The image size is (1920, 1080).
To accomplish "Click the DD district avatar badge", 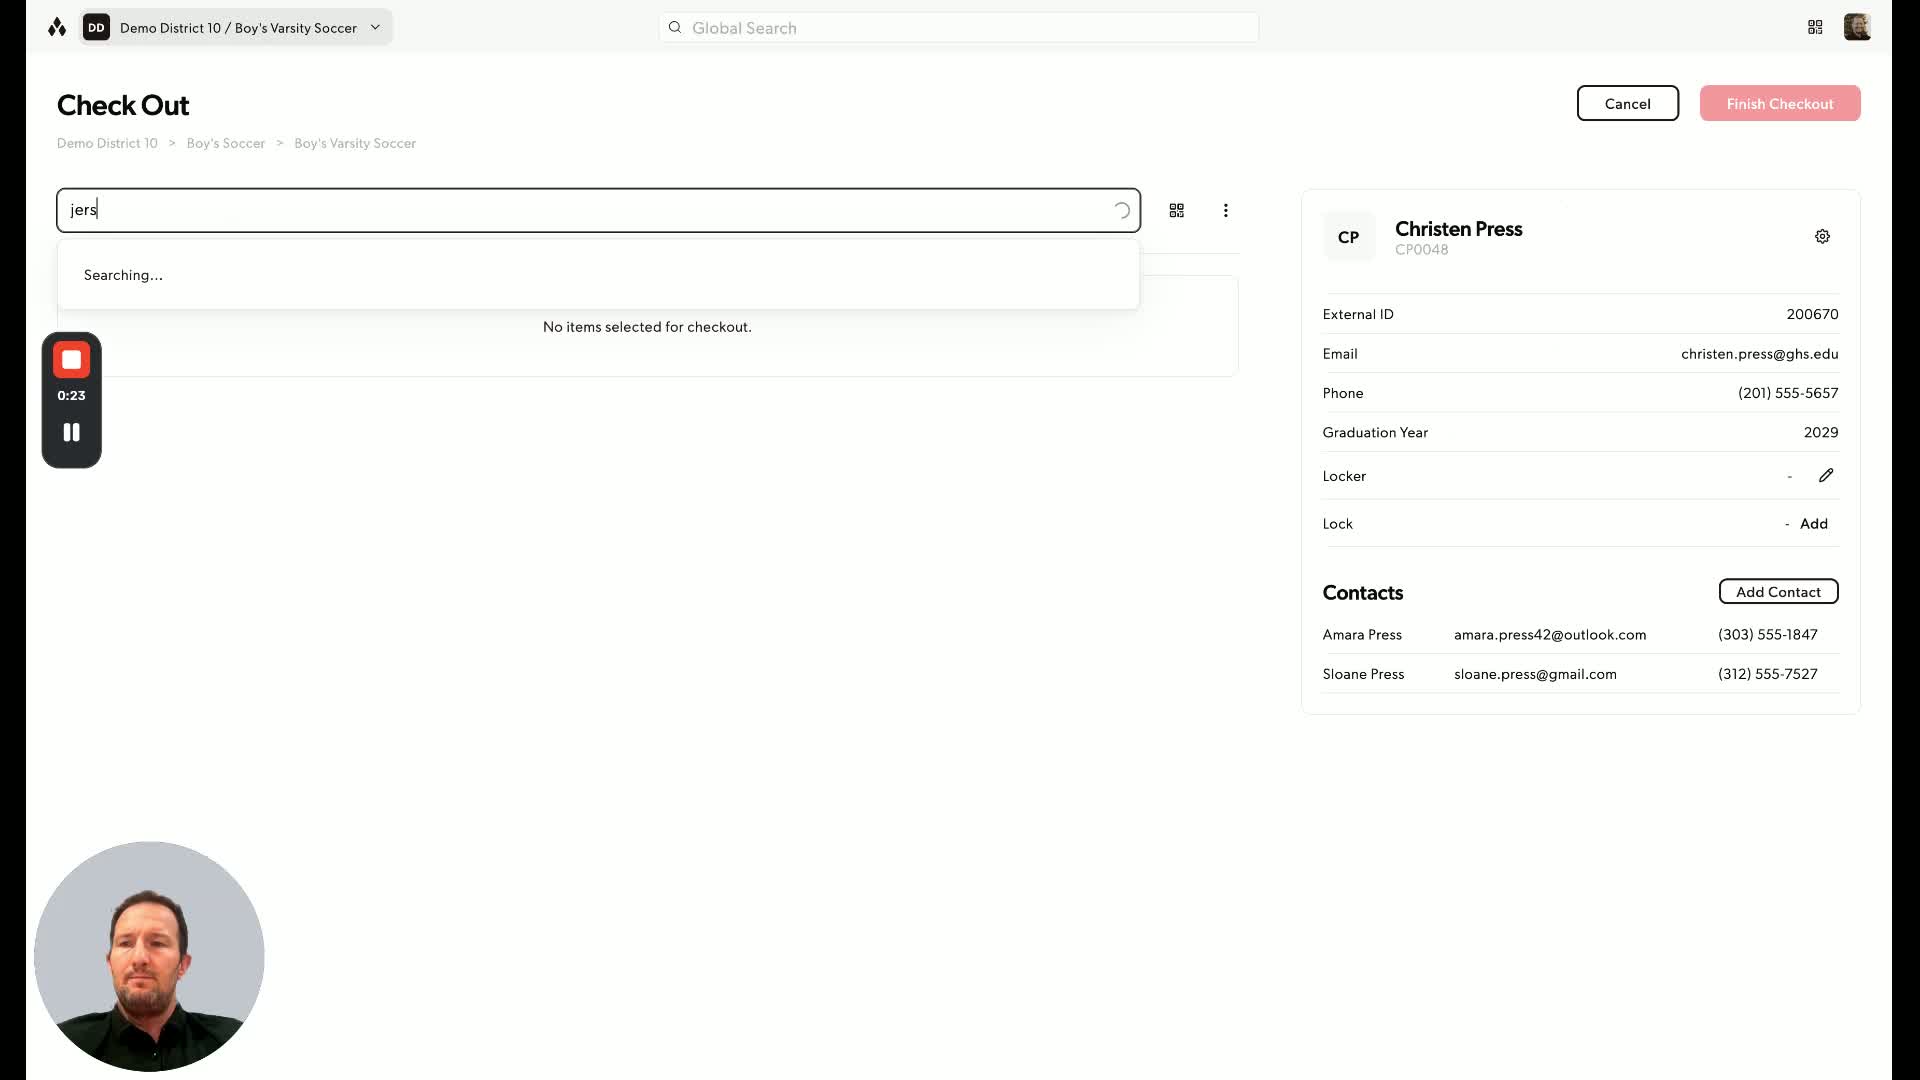I will tap(96, 27).
